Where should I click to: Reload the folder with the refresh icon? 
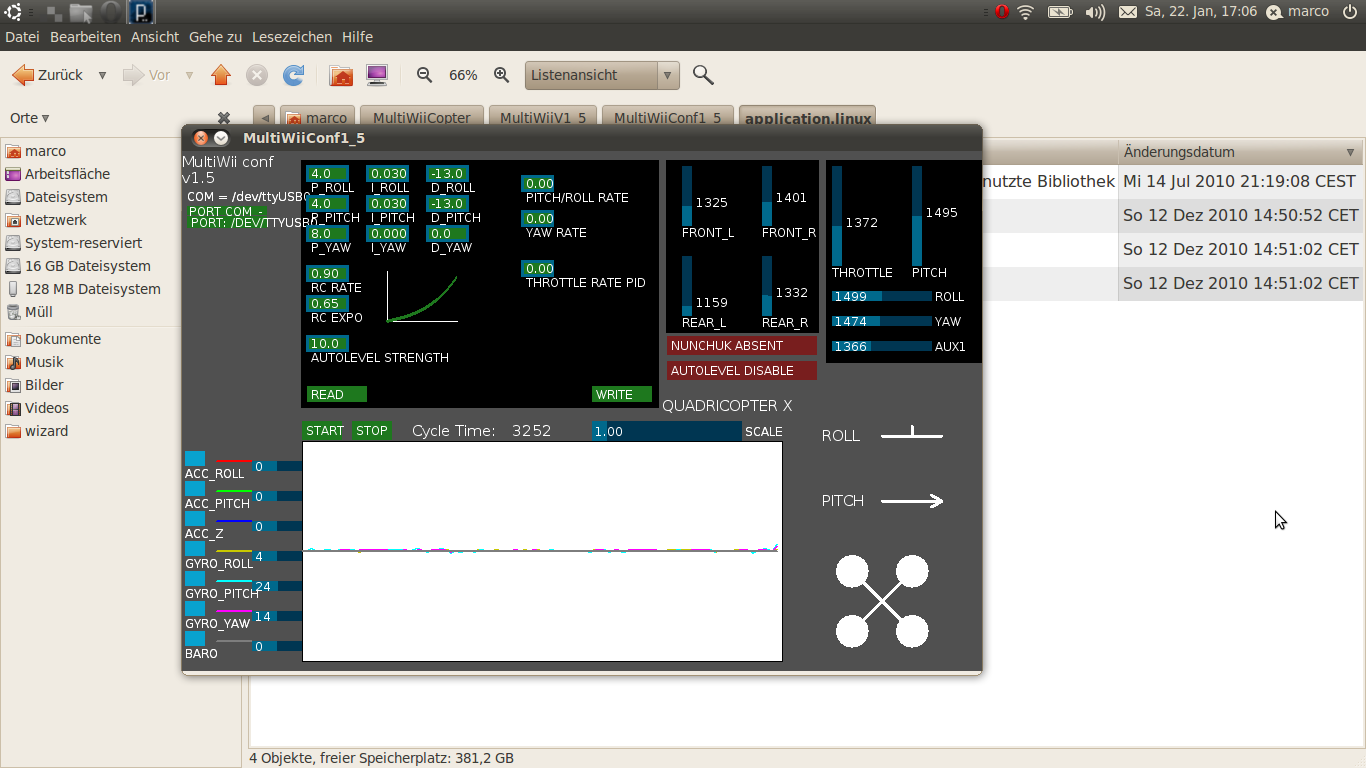pos(293,75)
